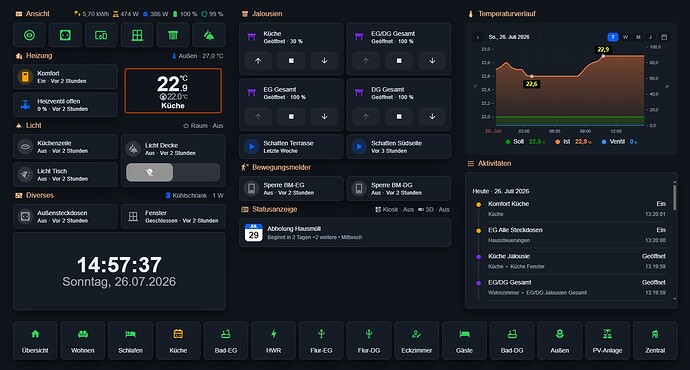Select the W weekly chart range

click(625, 37)
